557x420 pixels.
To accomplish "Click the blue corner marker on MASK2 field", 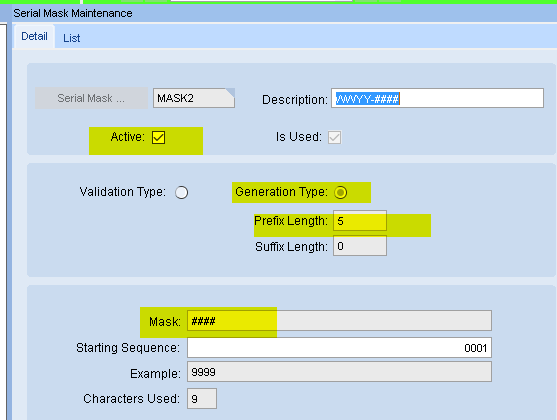I will pyautogui.click(x=231, y=92).
